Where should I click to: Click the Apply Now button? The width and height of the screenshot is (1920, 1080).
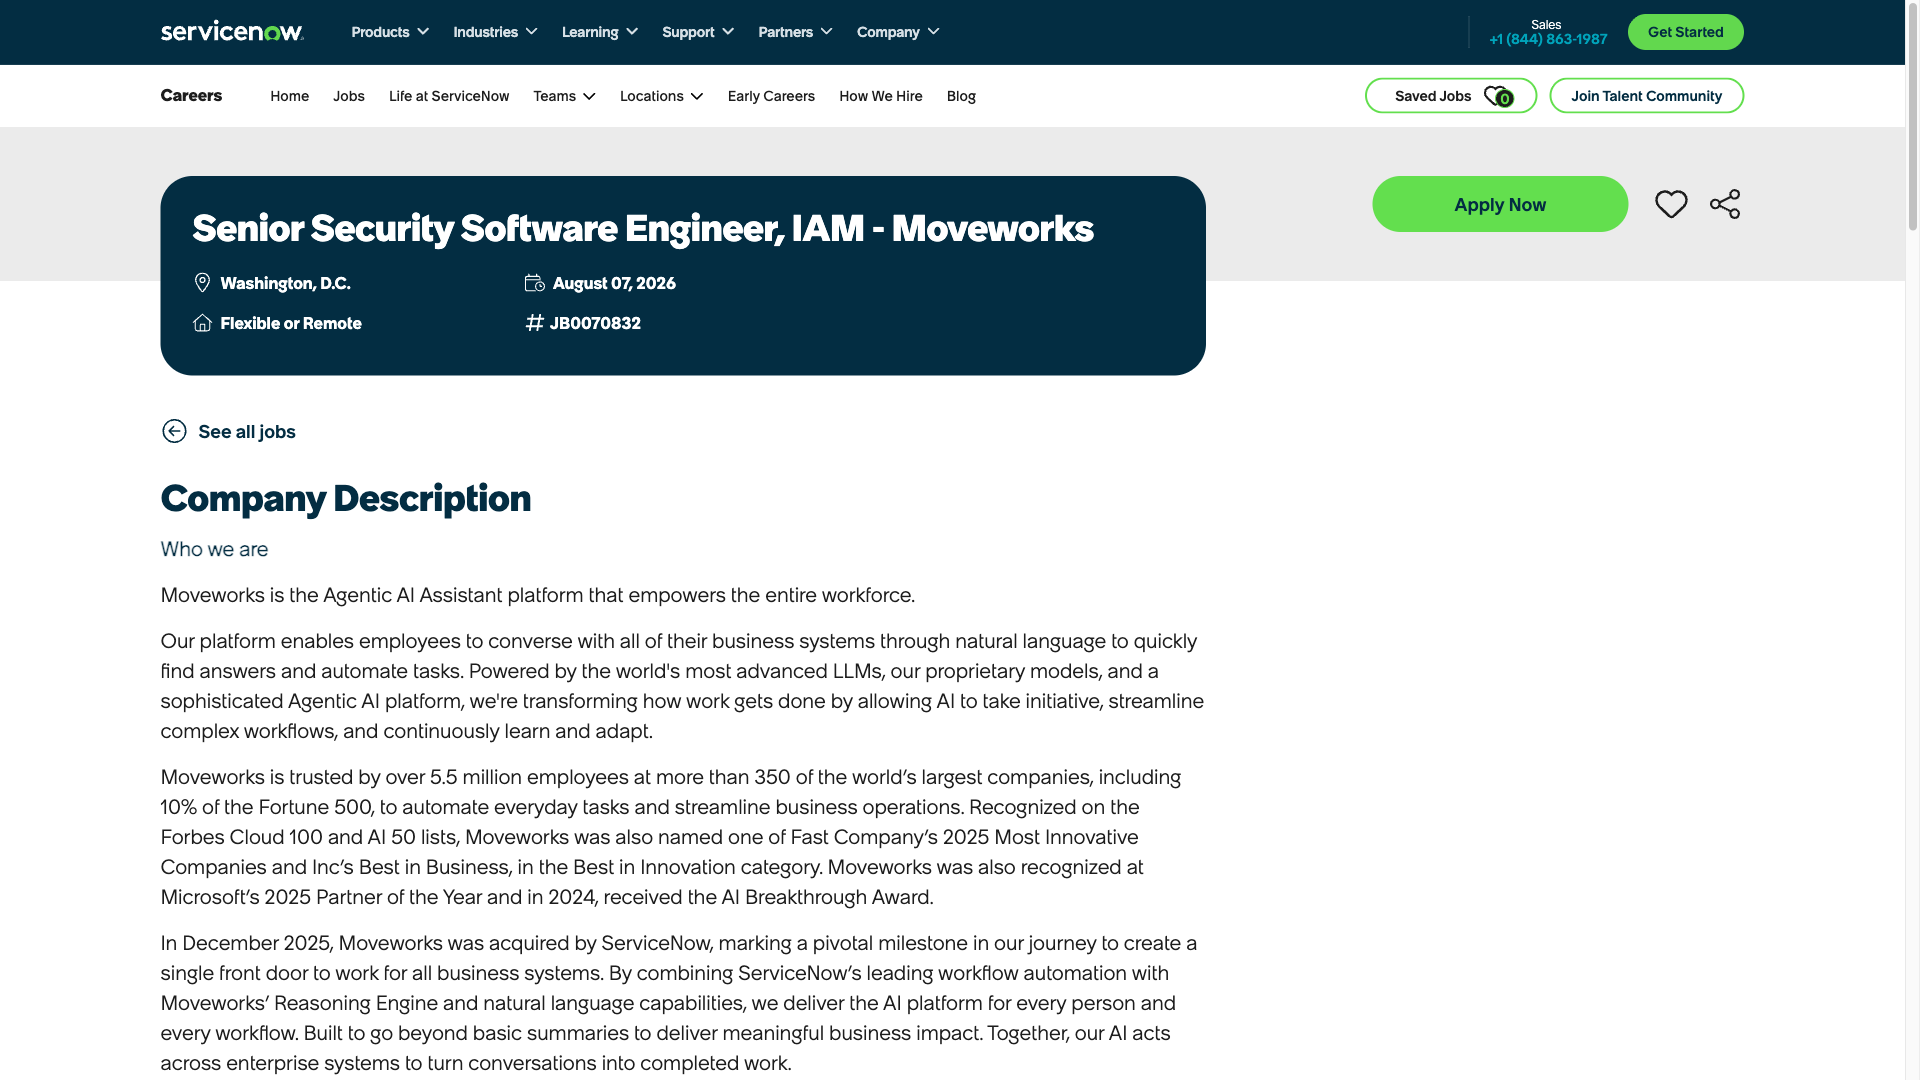pyautogui.click(x=1500, y=204)
